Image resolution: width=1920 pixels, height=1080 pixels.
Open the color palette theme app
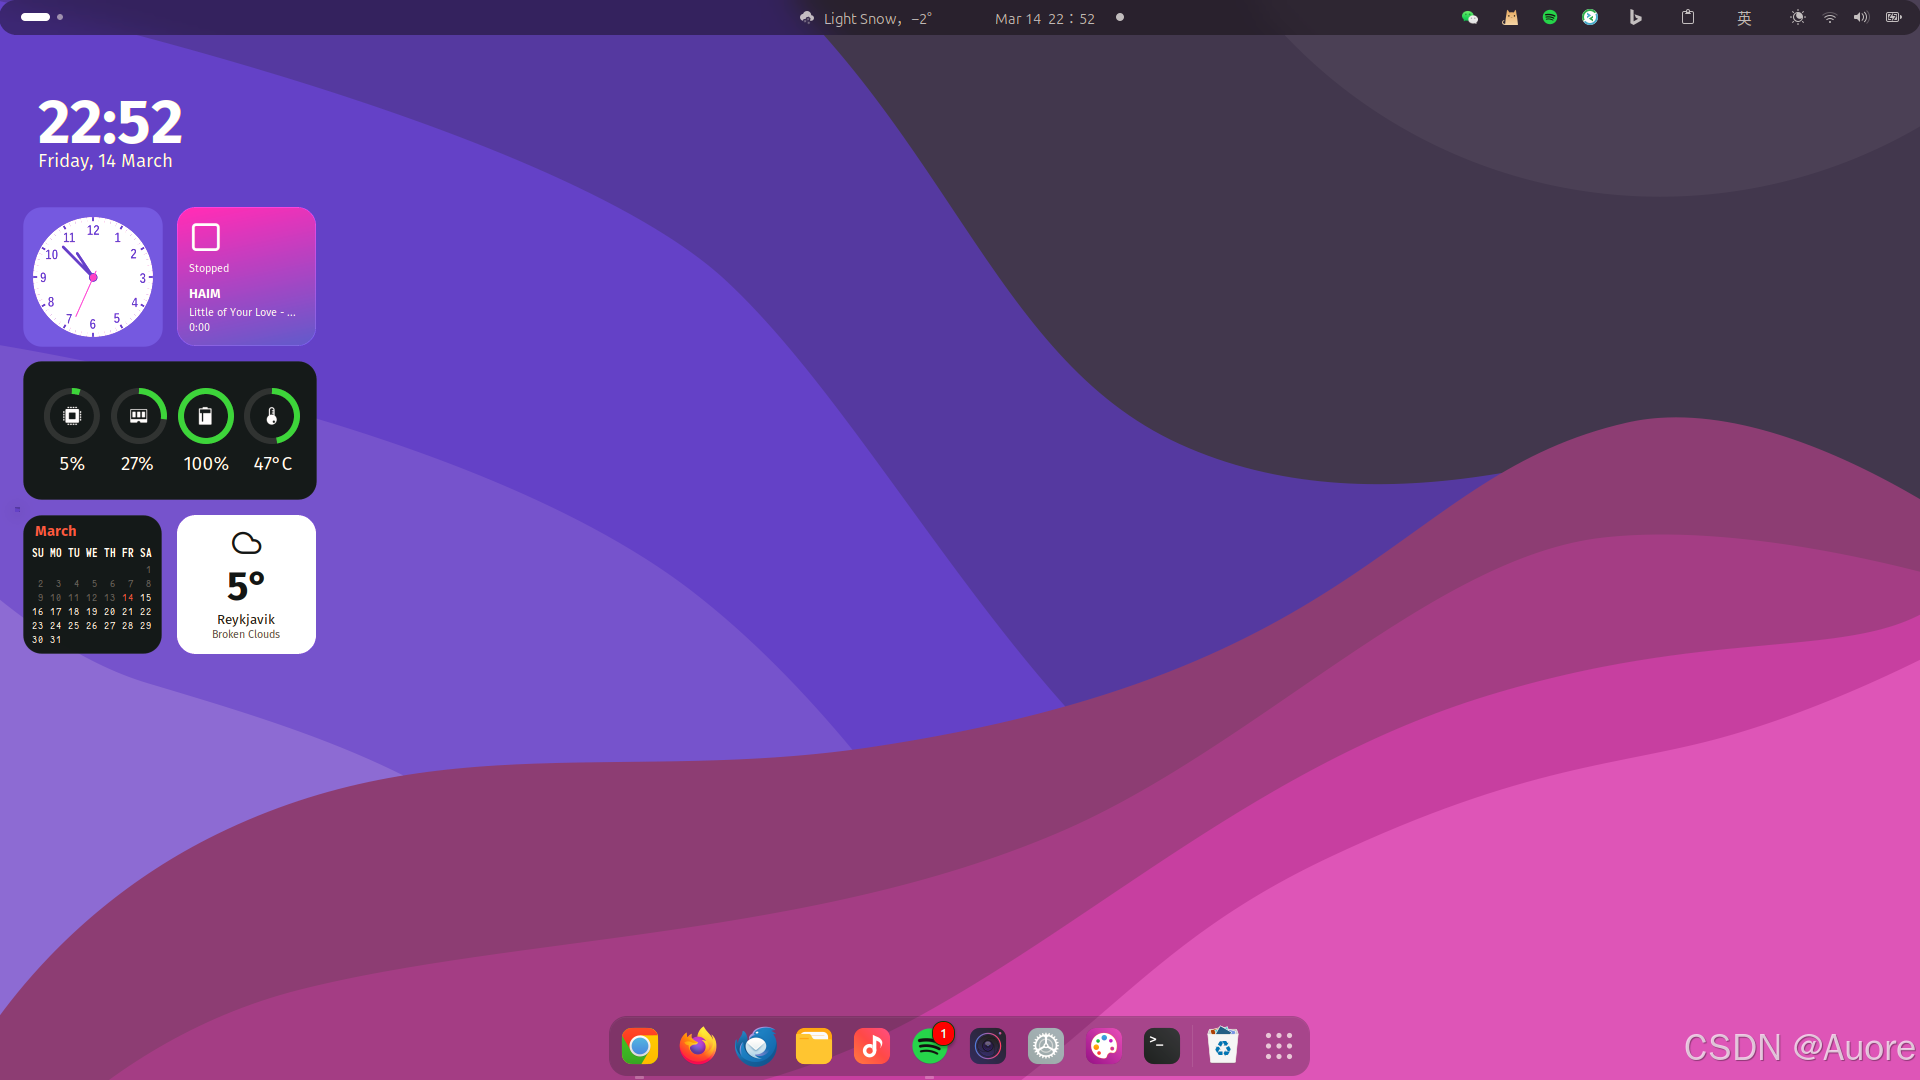(1104, 1046)
